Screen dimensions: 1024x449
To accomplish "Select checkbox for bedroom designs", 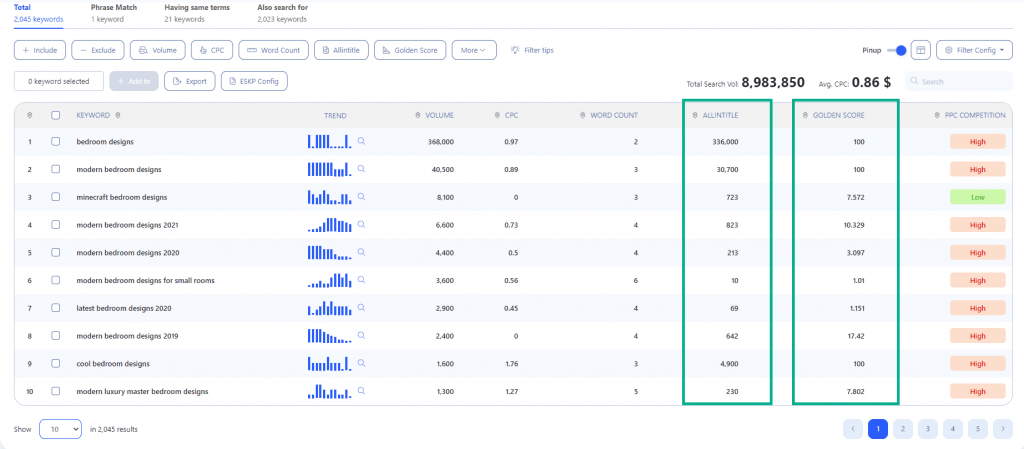I will point(56,142).
